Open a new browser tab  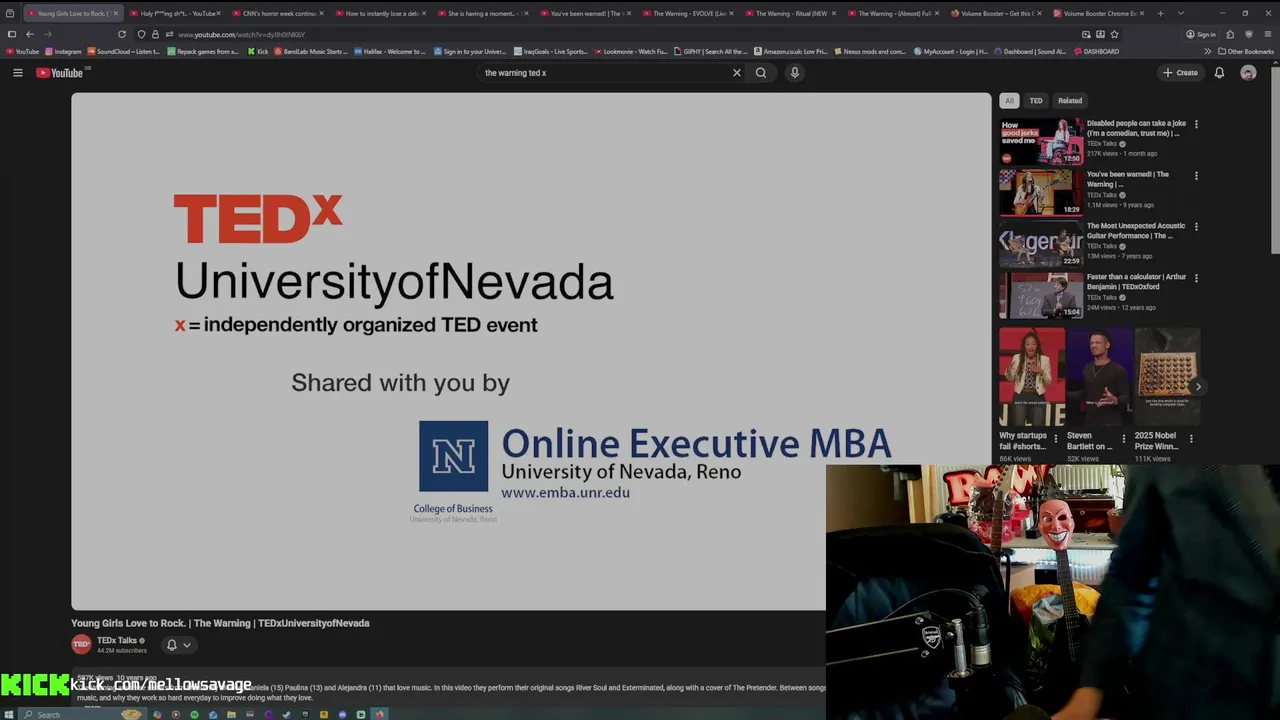tap(1160, 13)
